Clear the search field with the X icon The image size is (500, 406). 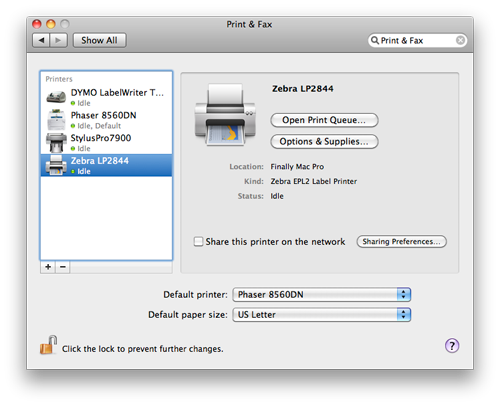coord(460,40)
